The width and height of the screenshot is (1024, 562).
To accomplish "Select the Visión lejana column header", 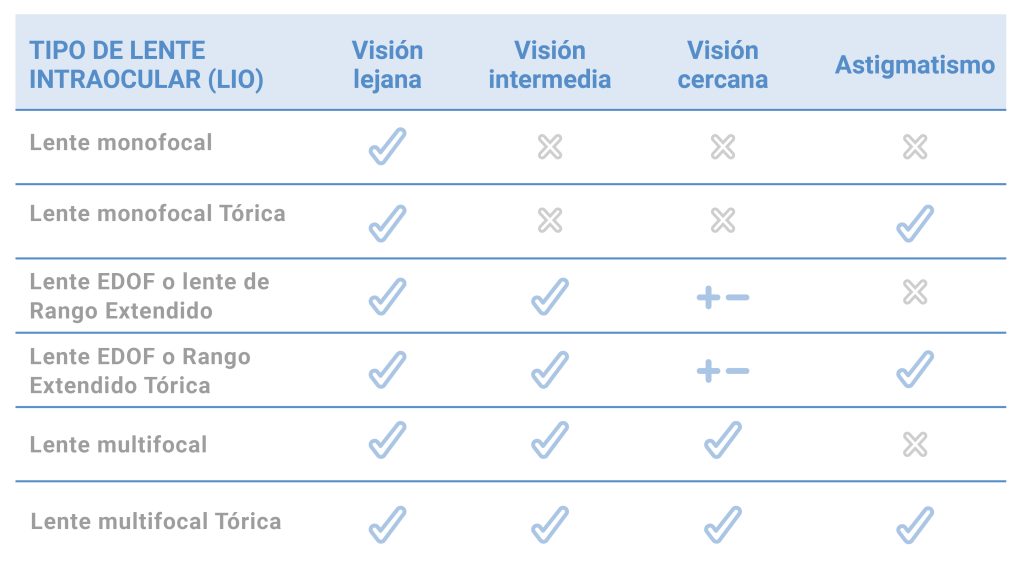I will click(387, 65).
